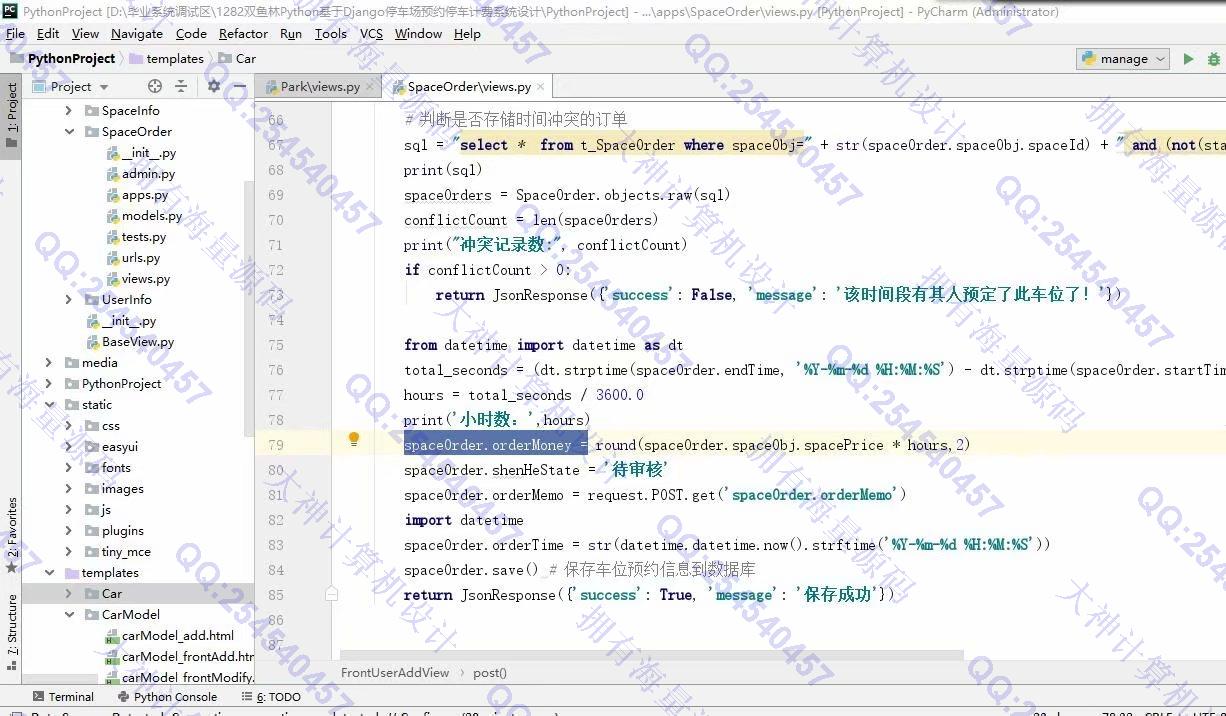Click the highlighted spaceOrder.orderMoney text
Viewport: 1226px width, 716px height.
click(x=496, y=445)
